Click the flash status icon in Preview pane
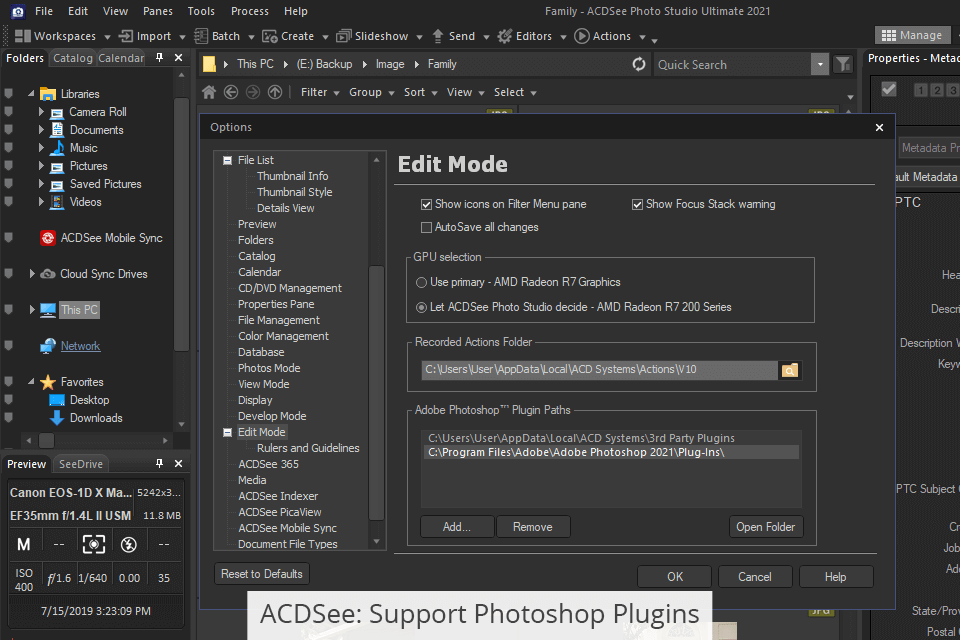The width and height of the screenshot is (960, 640). 129,544
